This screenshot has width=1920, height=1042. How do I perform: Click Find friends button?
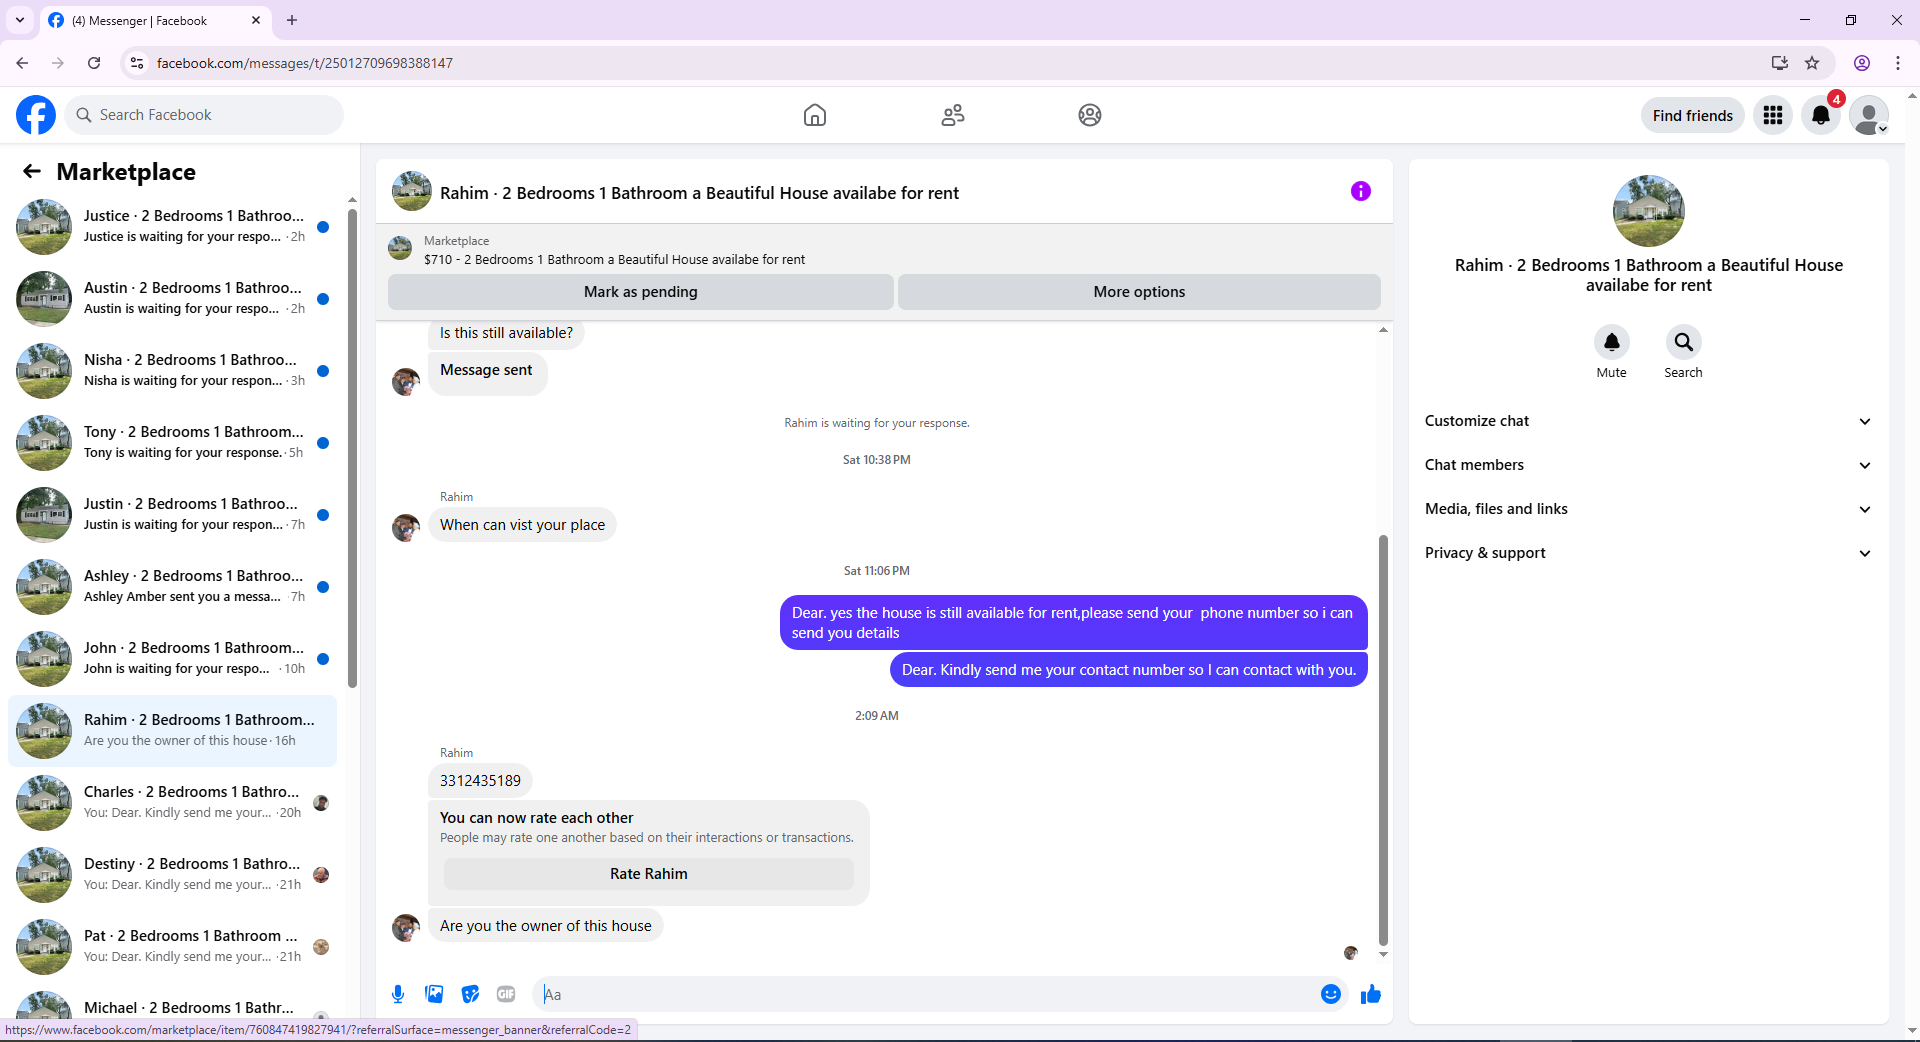pos(1692,115)
